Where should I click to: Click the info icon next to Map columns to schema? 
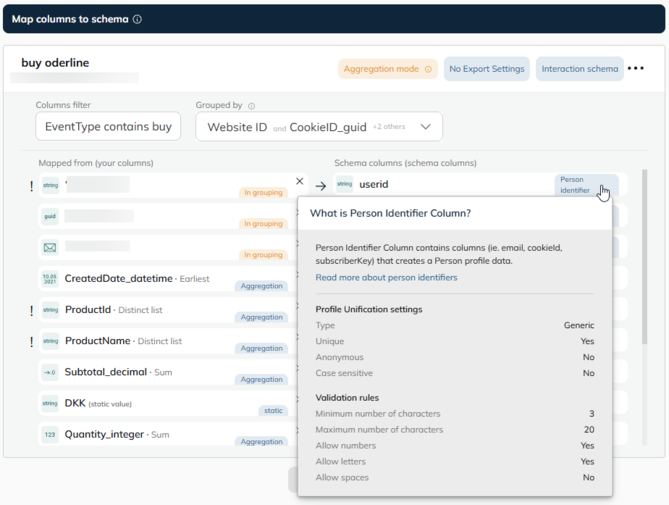[x=137, y=19]
